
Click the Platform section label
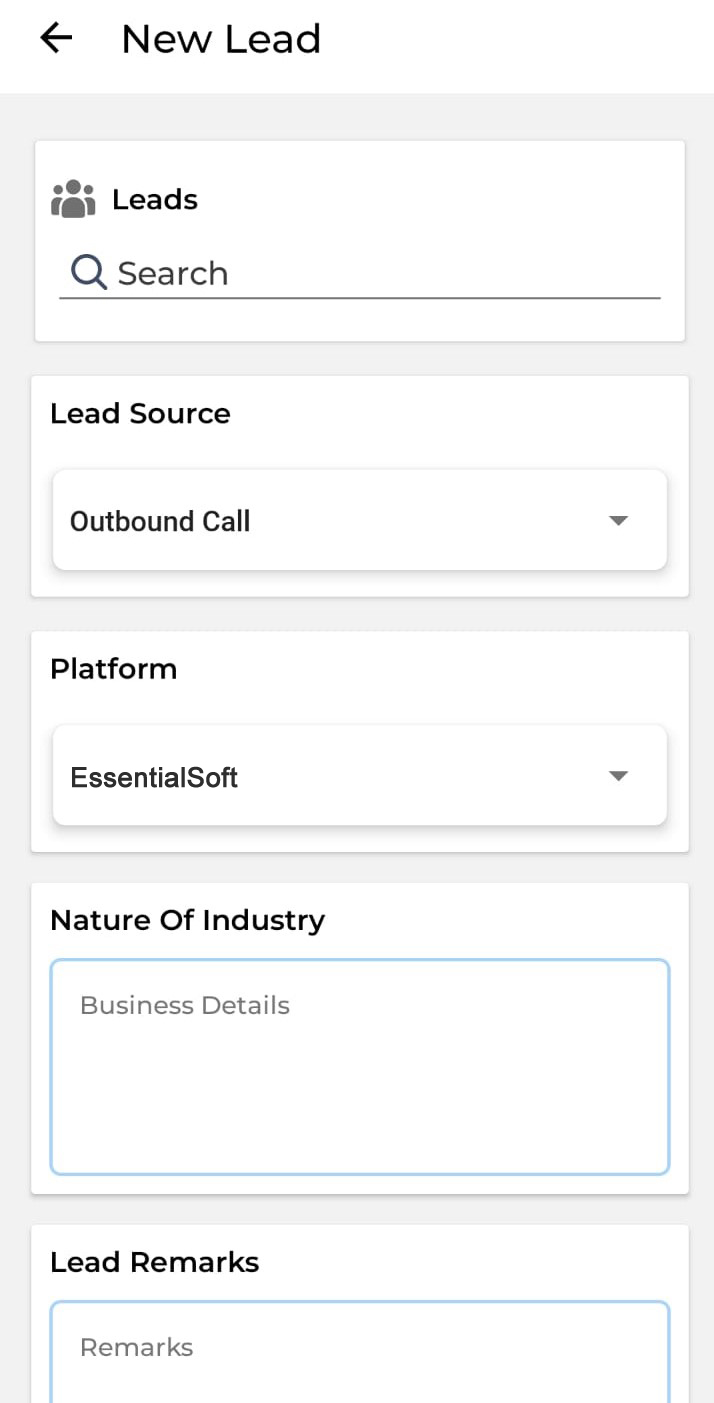click(x=114, y=669)
